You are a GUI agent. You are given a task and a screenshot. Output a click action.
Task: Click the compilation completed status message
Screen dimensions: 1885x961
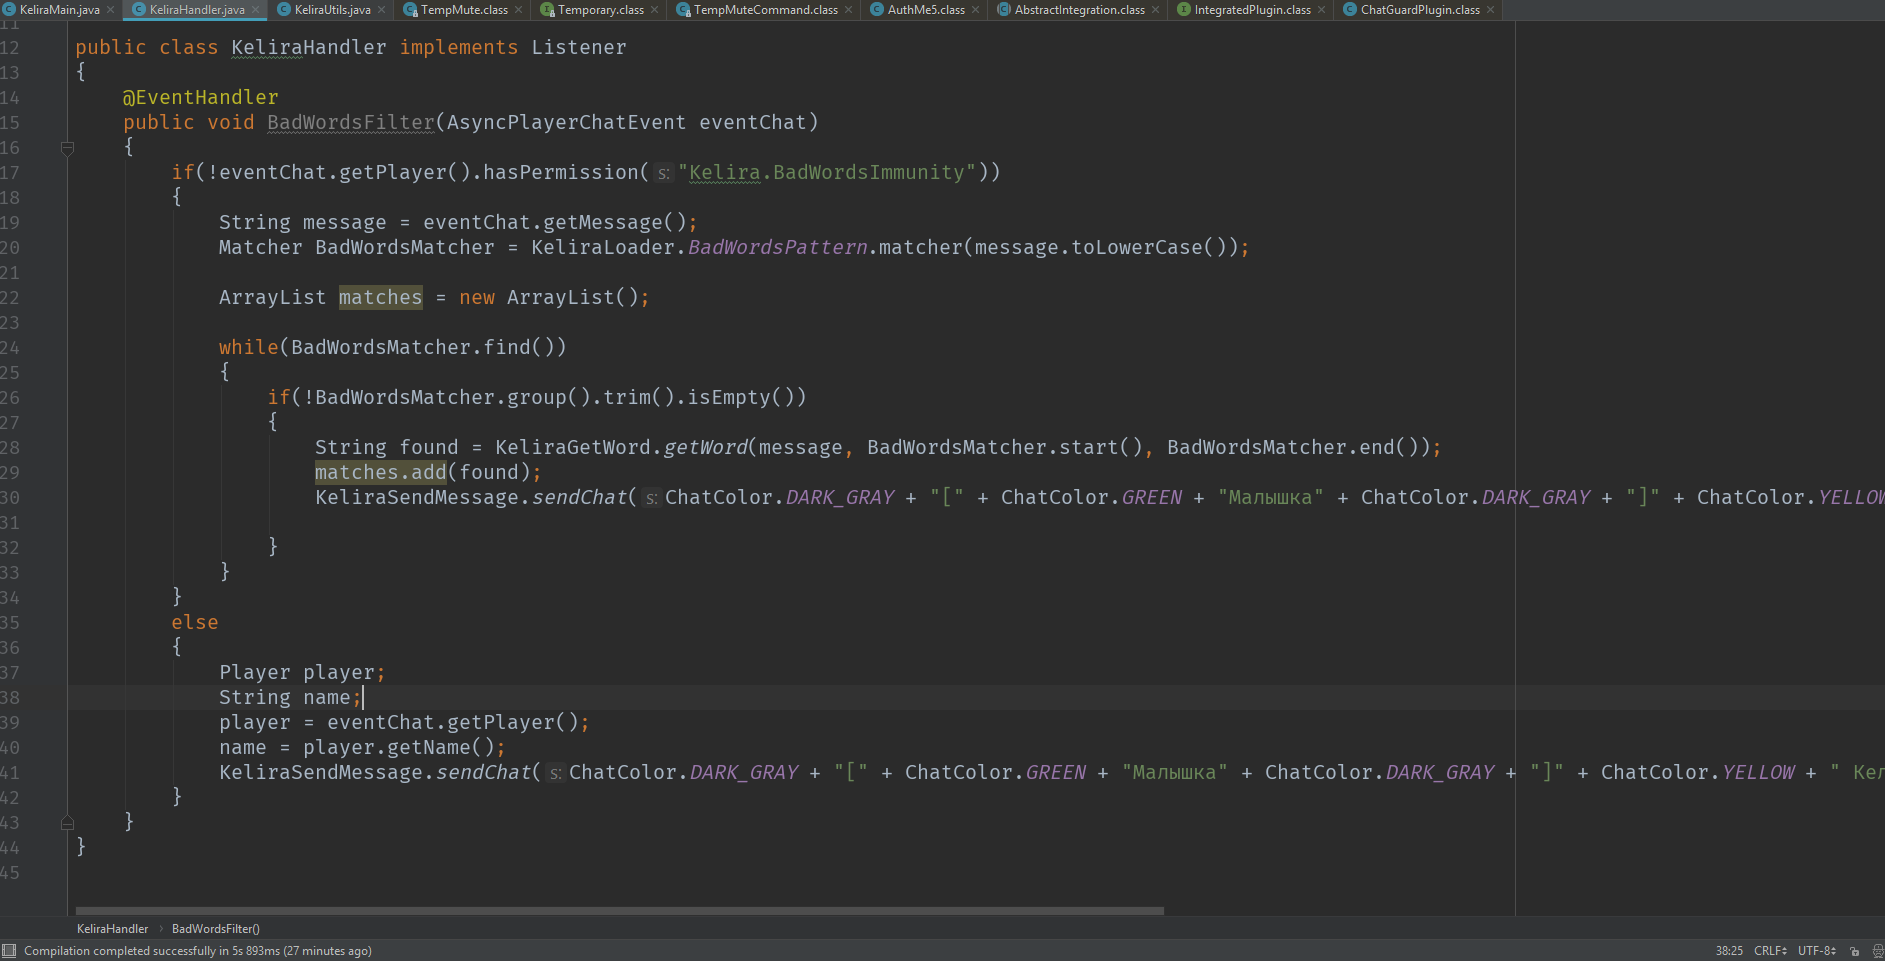tap(198, 951)
